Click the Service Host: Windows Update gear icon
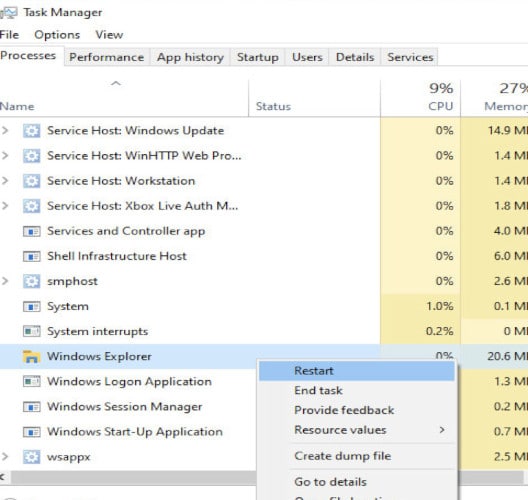This screenshot has width=528, height=500. click(x=31, y=131)
